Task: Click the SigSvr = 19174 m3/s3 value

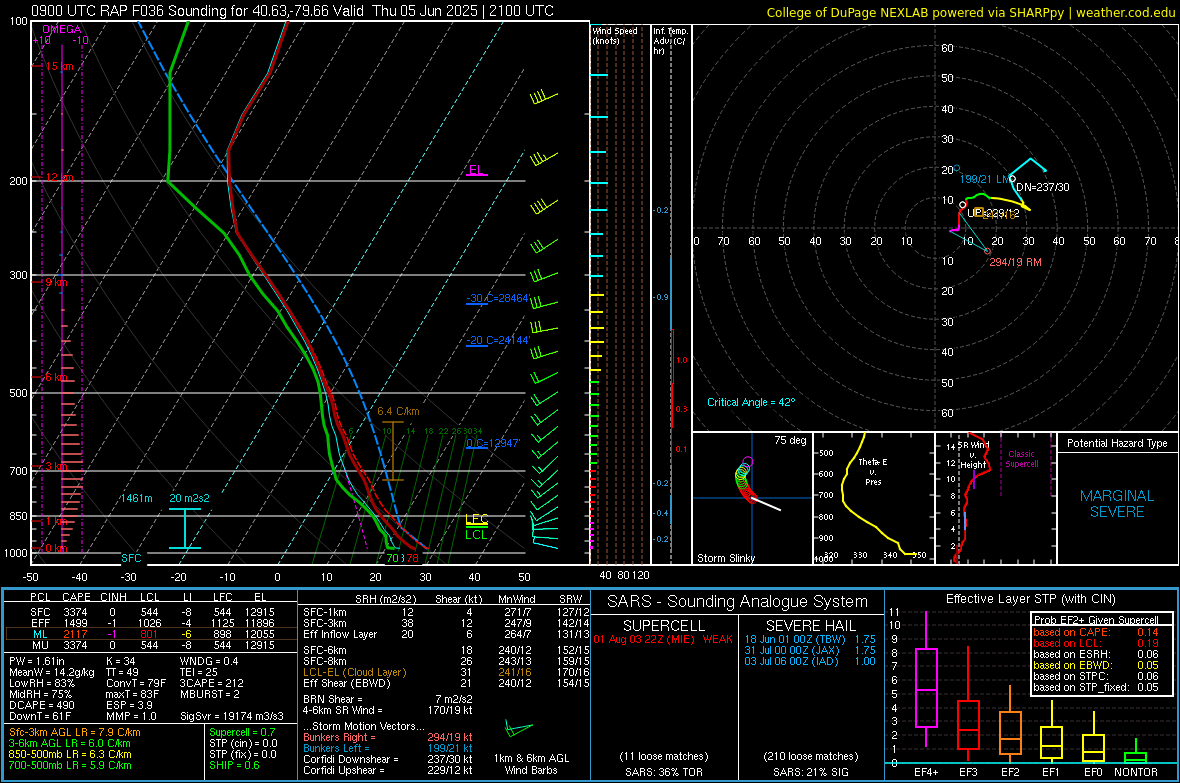Action: pyautogui.click(x=232, y=716)
